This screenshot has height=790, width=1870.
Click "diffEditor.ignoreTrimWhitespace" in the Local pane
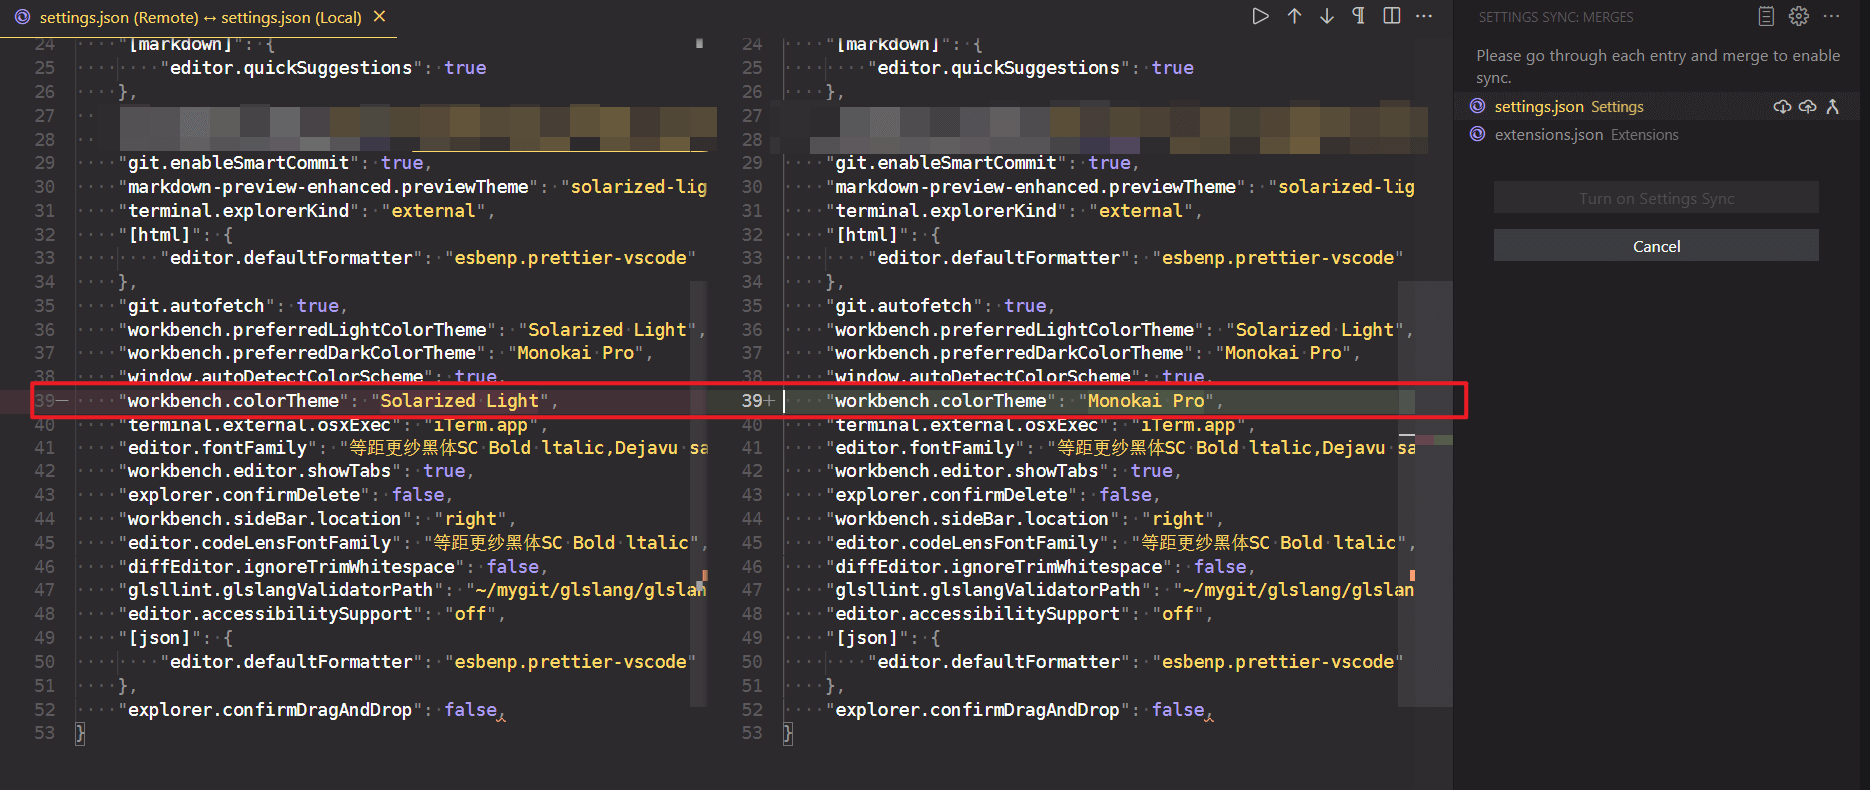(999, 567)
